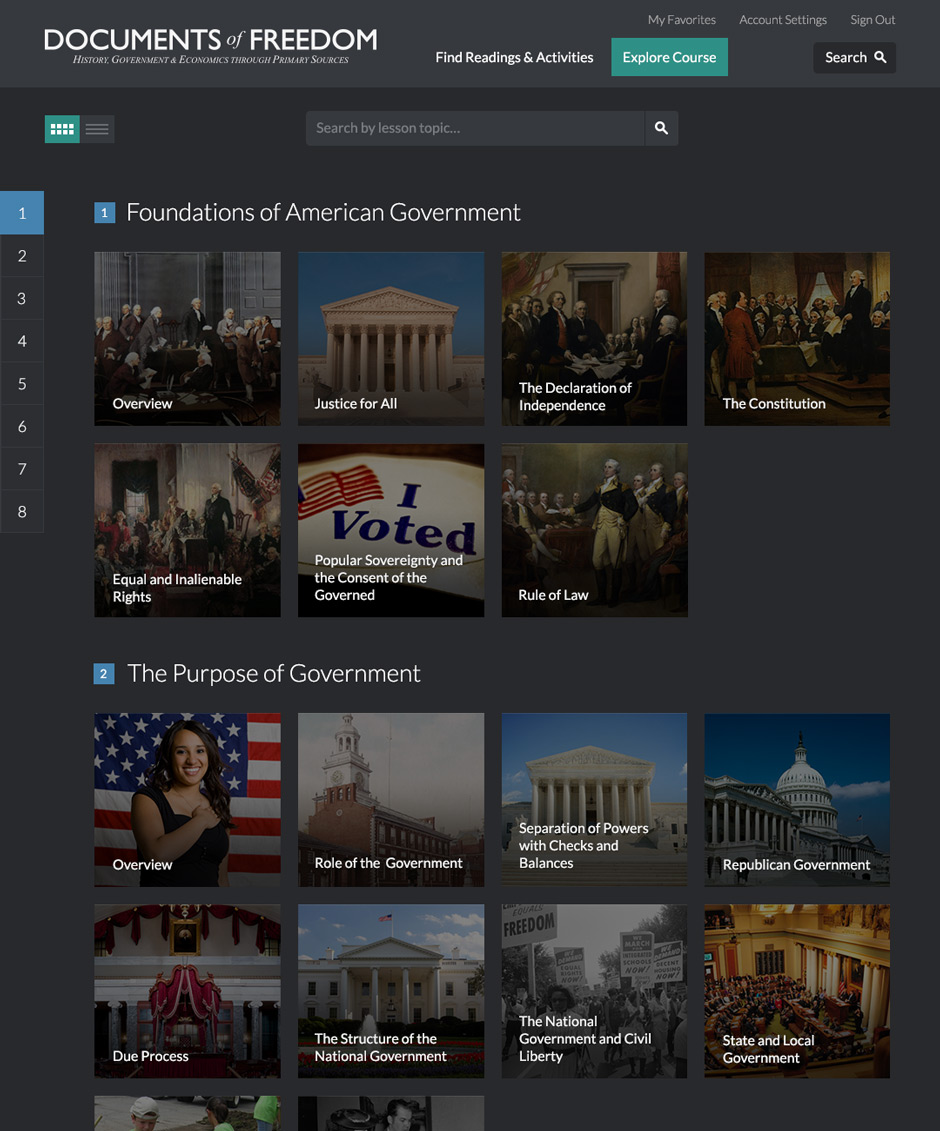Select the blue unit 1 badge beside Foundations heading
Image resolution: width=940 pixels, height=1131 pixels.
point(105,213)
